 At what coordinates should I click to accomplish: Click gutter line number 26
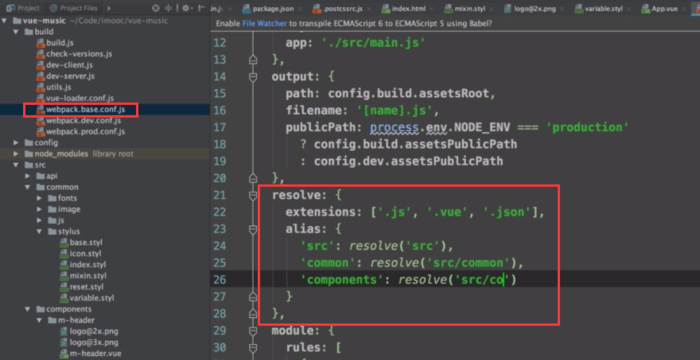(x=220, y=280)
